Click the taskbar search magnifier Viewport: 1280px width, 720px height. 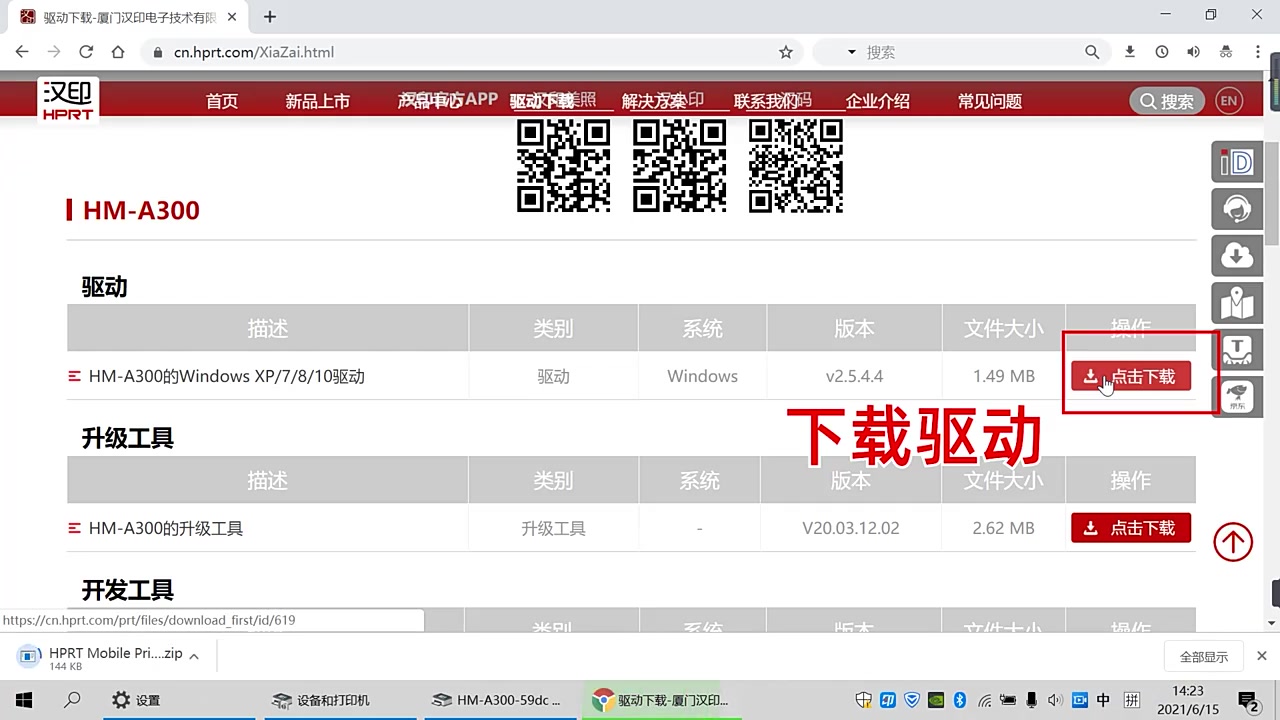(x=72, y=700)
